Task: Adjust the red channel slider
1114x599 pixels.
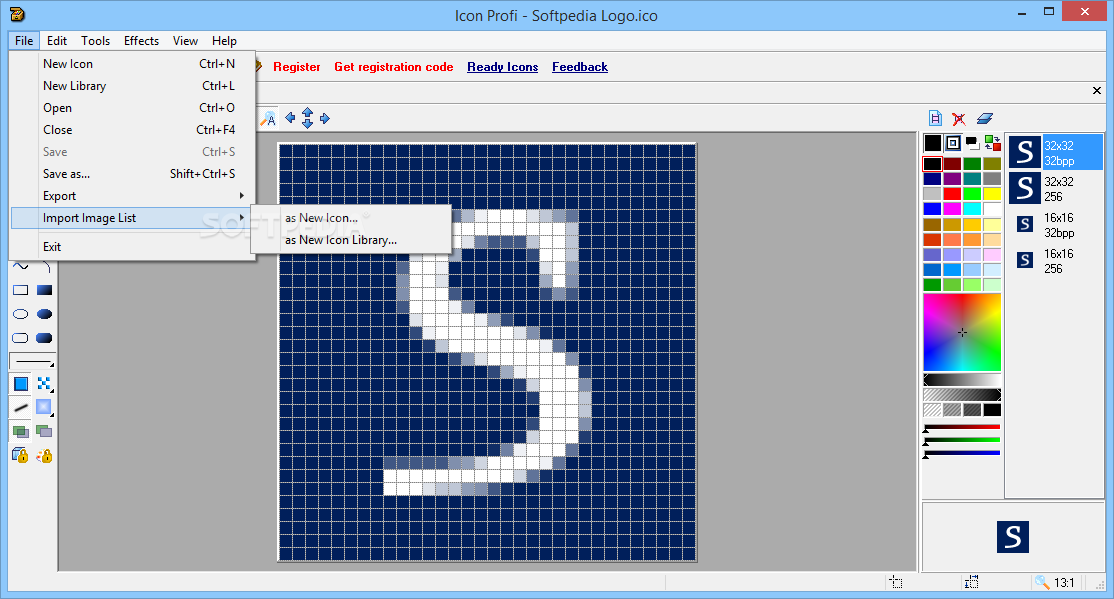Action: pyautogui.click(x=962, y=428)
